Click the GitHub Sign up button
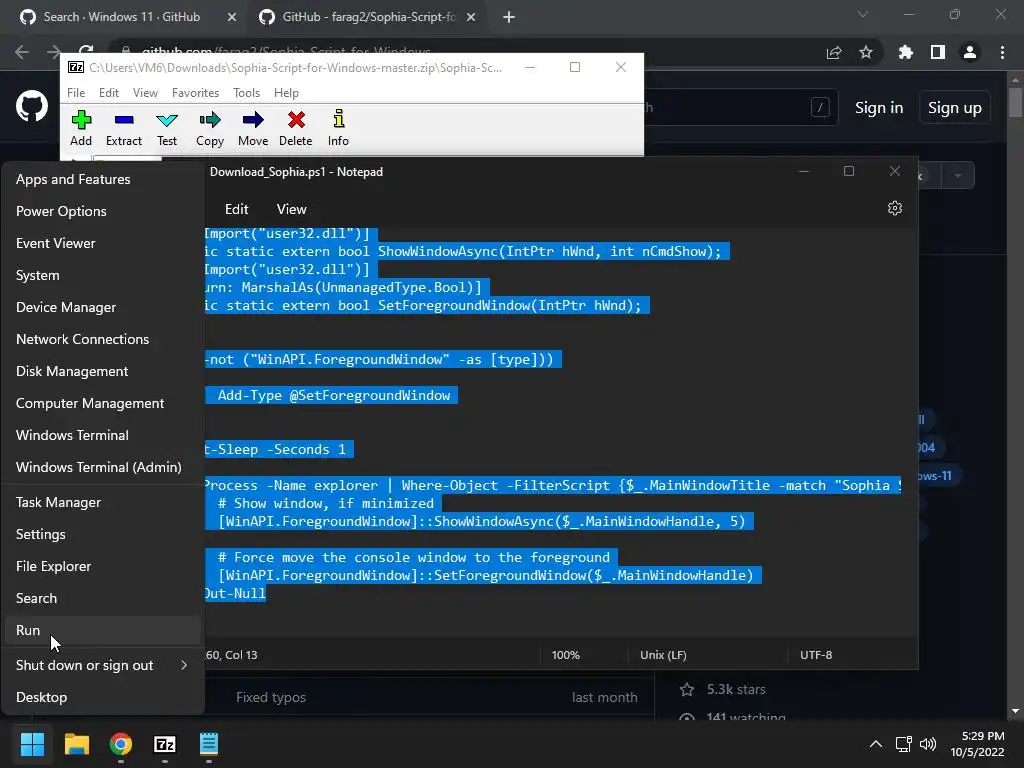 pyautogui.click(x=955, y=108)
